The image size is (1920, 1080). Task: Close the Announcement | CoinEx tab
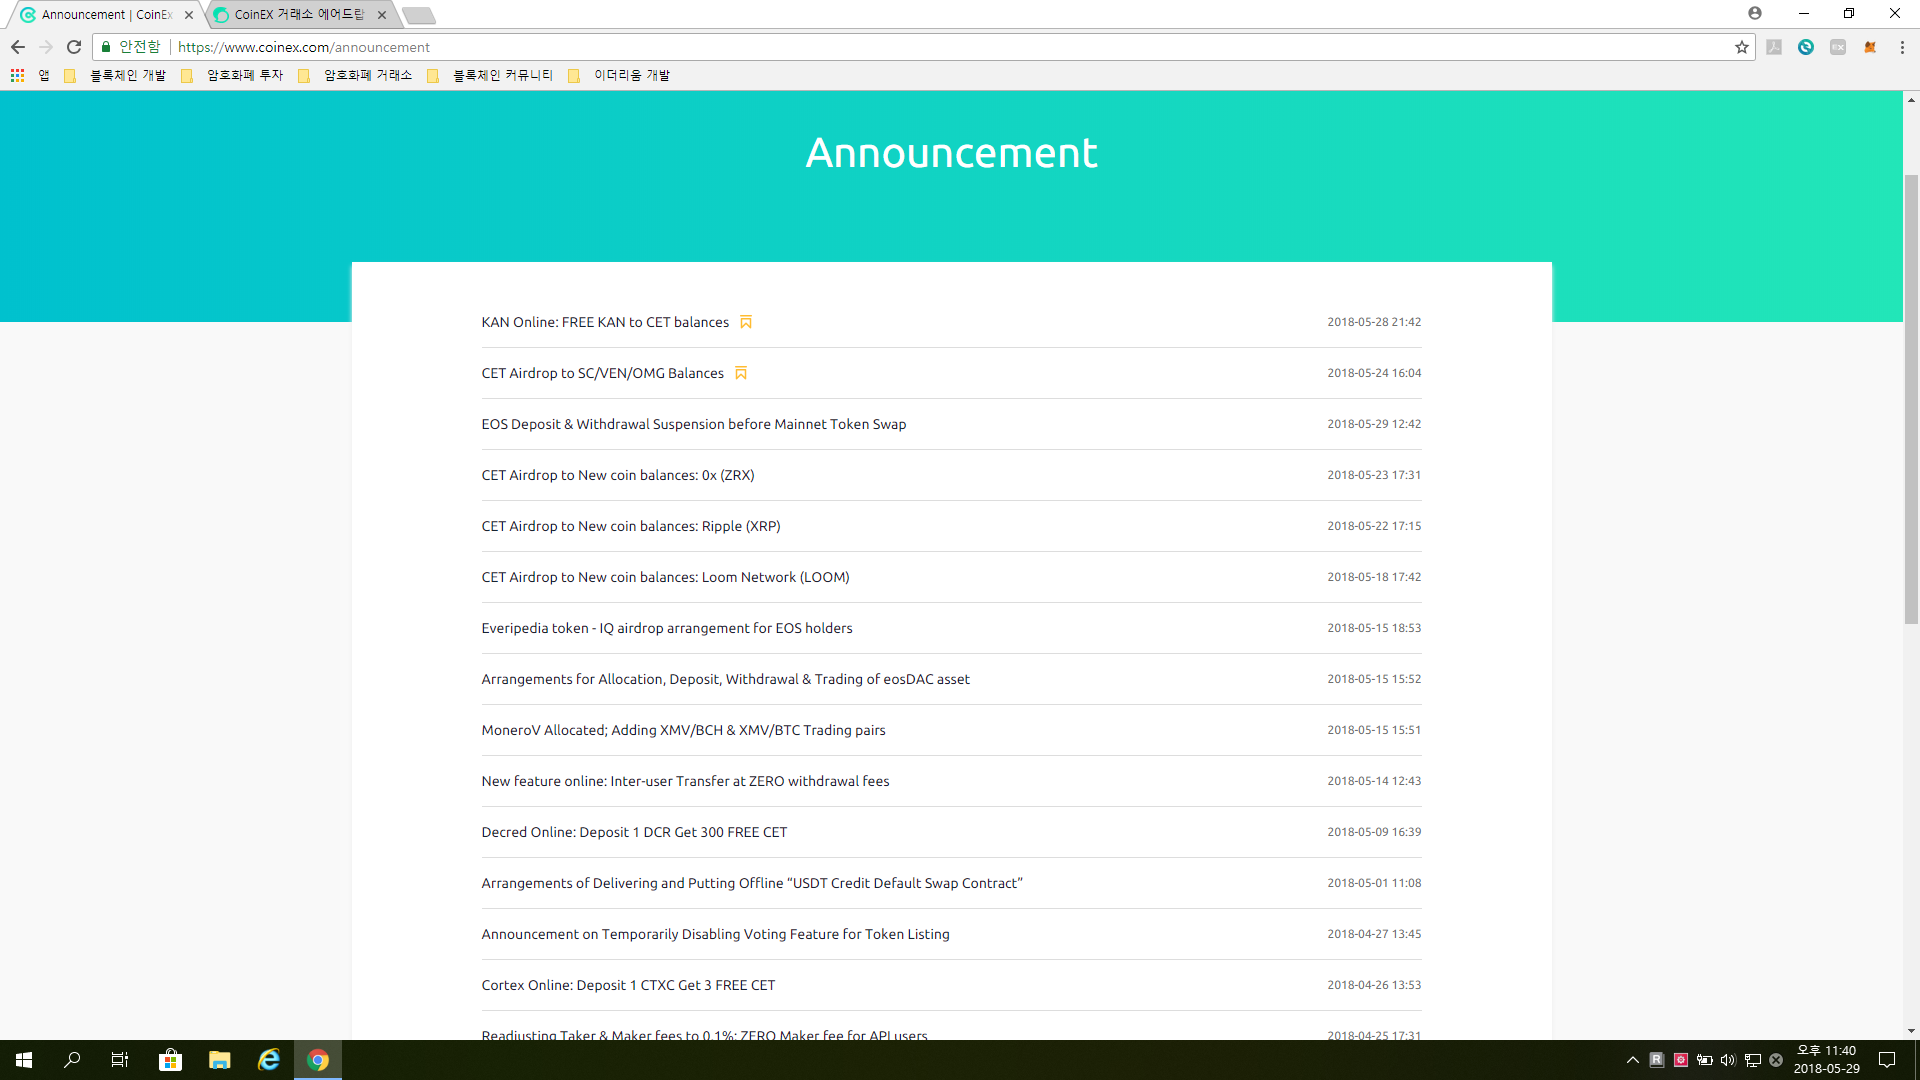pyautogui.click(x=189, y=15)
